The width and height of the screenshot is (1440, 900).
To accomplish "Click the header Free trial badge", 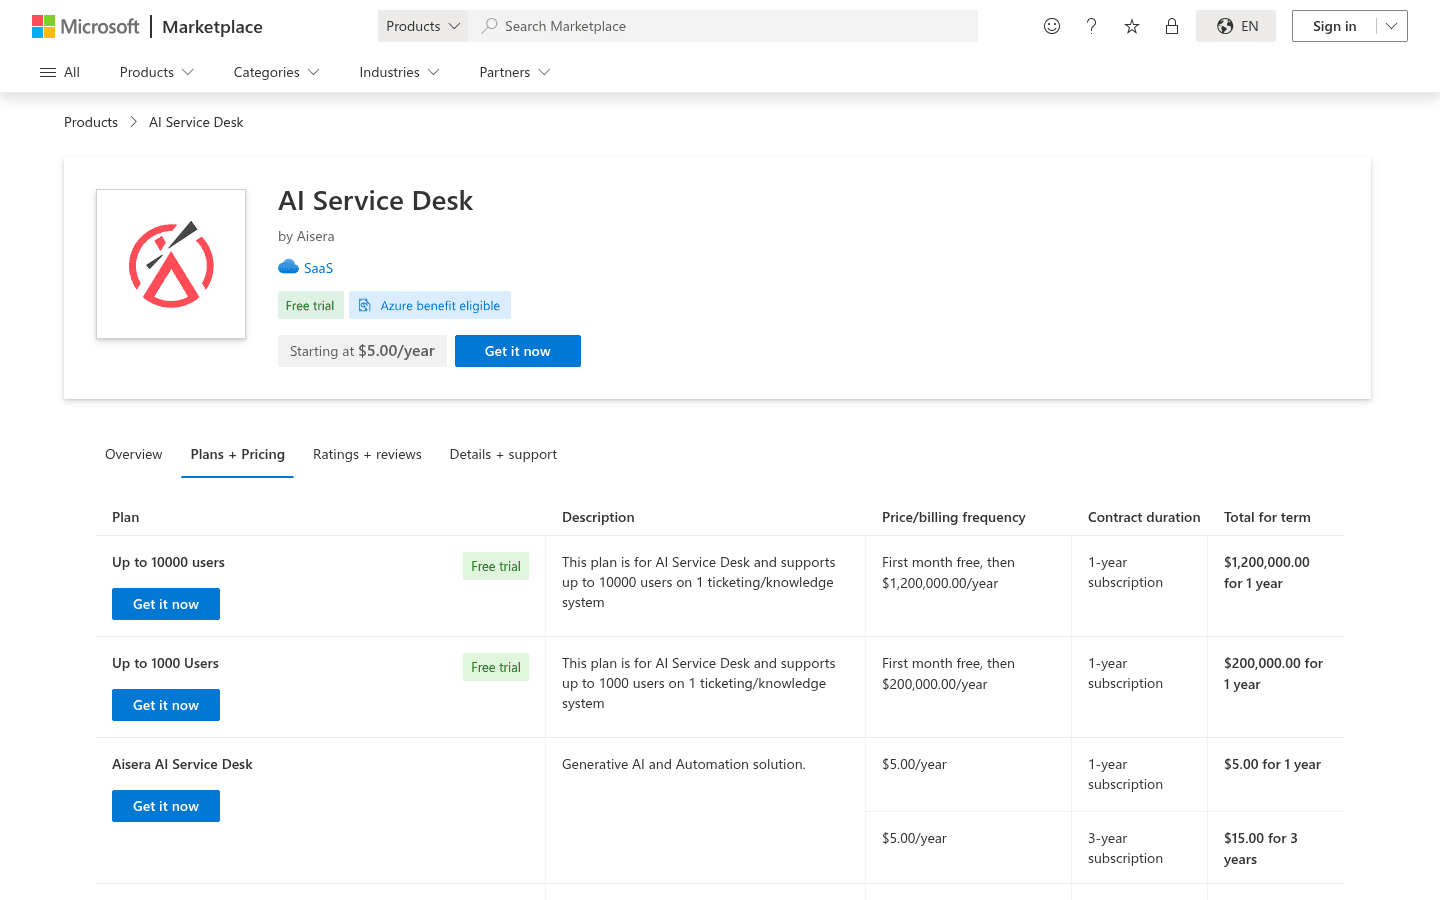I will [310, 305].
